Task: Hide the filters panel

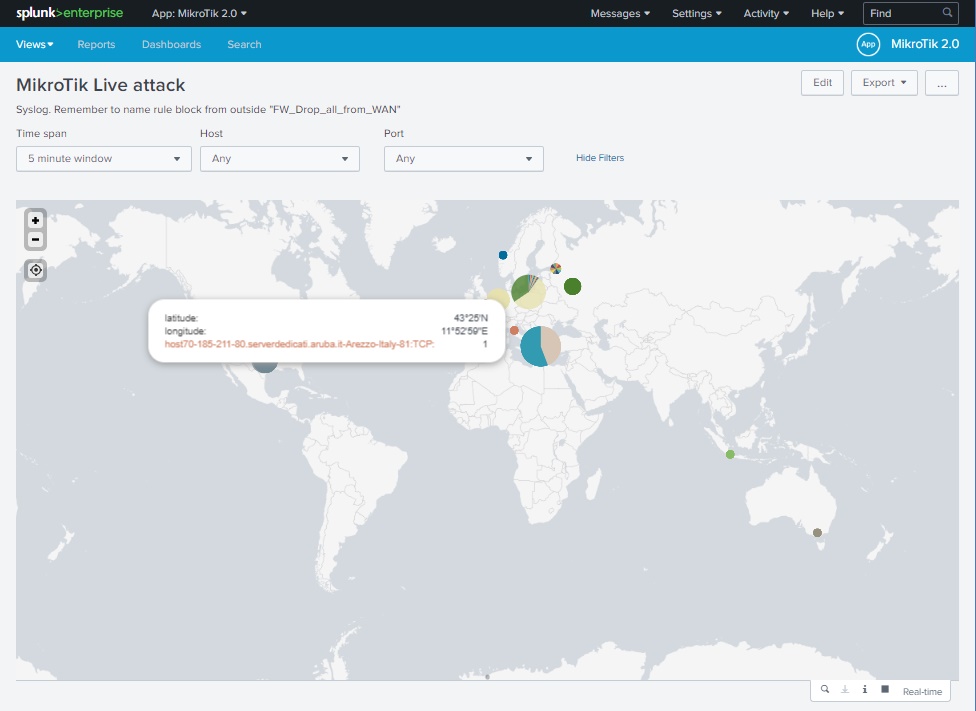Action: point(600,158)
